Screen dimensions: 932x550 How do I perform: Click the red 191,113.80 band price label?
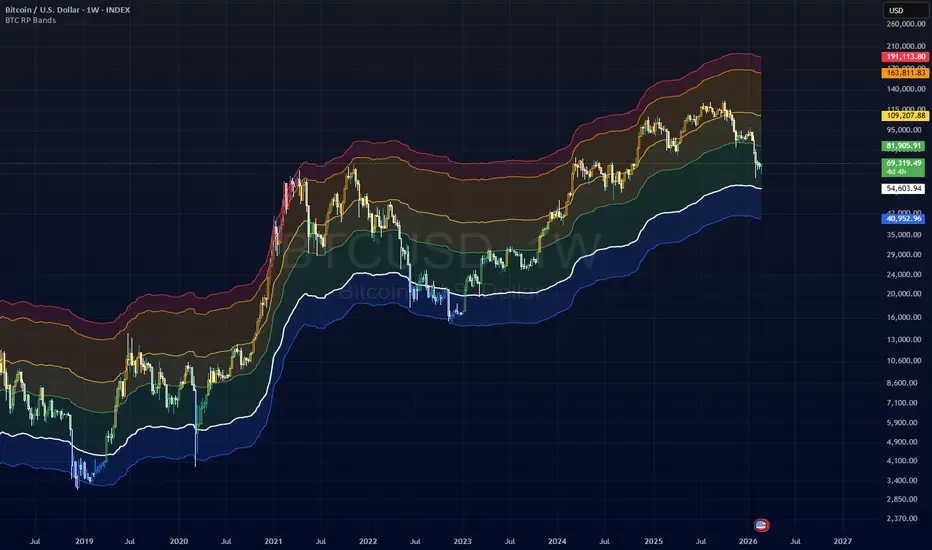[x=905, y=56]
